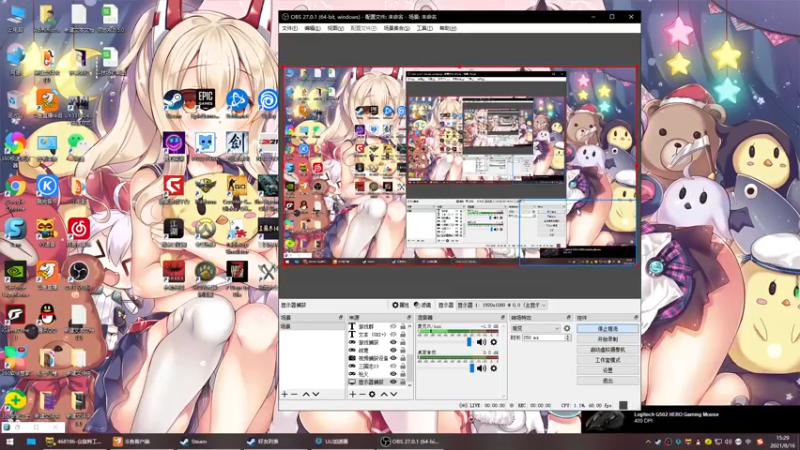
Task: Open Epic Games desktop shortcut
Action: coord(205,104)
